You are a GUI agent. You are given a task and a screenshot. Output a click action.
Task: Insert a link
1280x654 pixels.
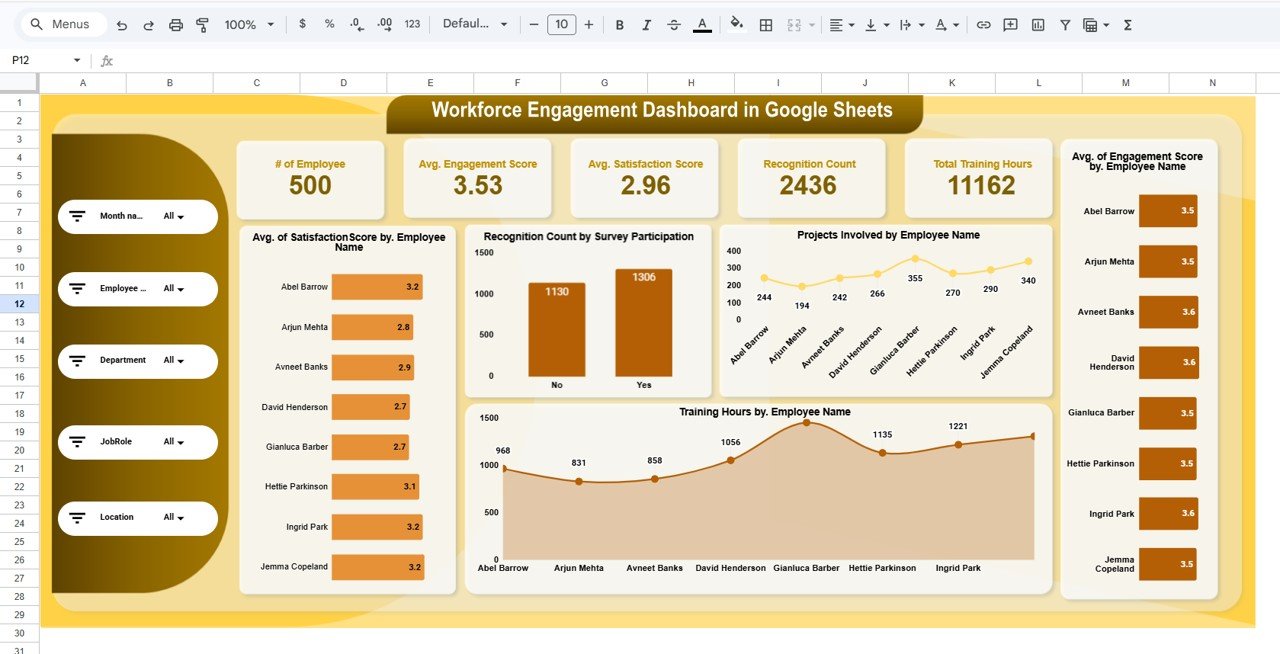click(x=985, y=24)
